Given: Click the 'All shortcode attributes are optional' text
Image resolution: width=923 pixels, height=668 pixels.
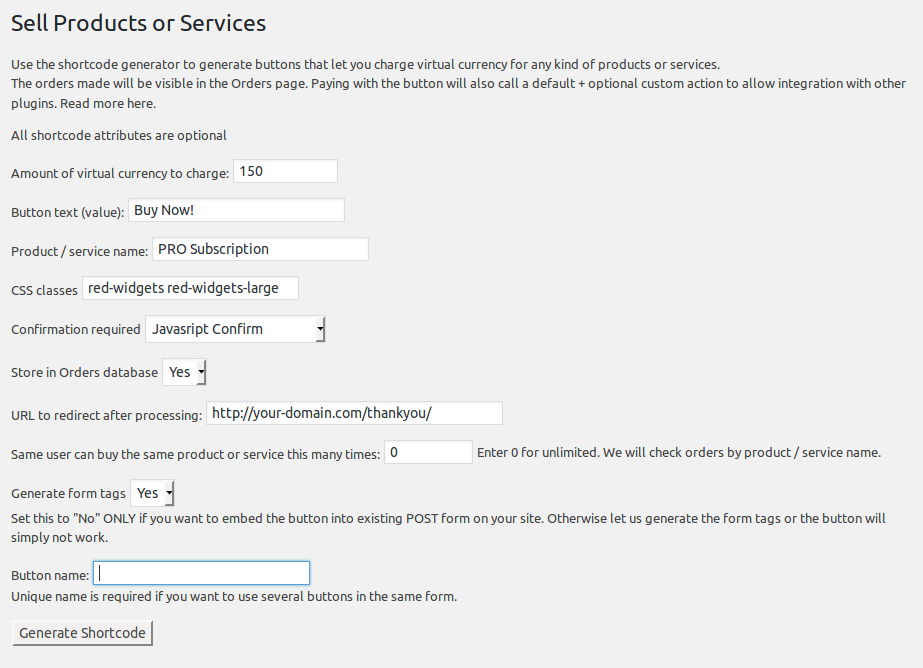Looking at the screenshot, I should (x=119, y=135).
